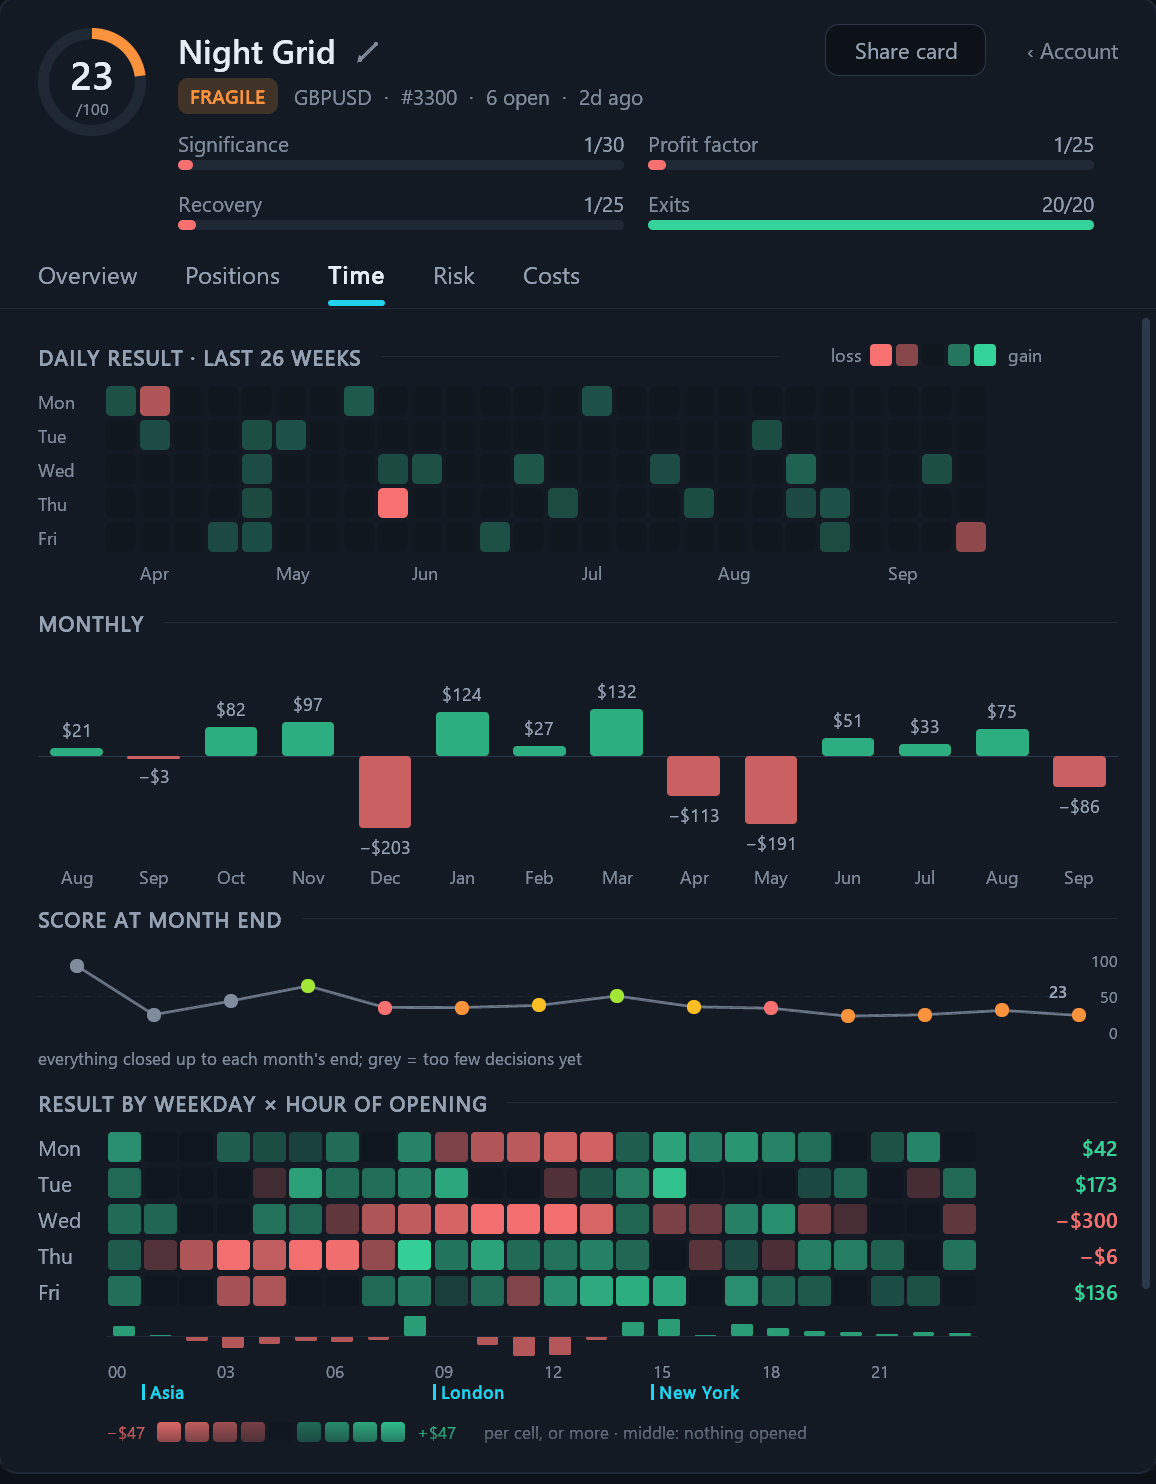Click the bright green gain legend swatch
Viewport: 1156px width, 1484px height.
[985, 355]
